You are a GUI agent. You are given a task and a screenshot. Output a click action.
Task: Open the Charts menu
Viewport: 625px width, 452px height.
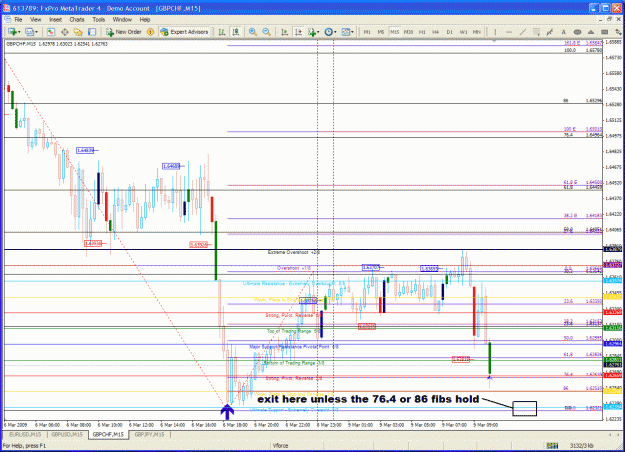(77, 20)
